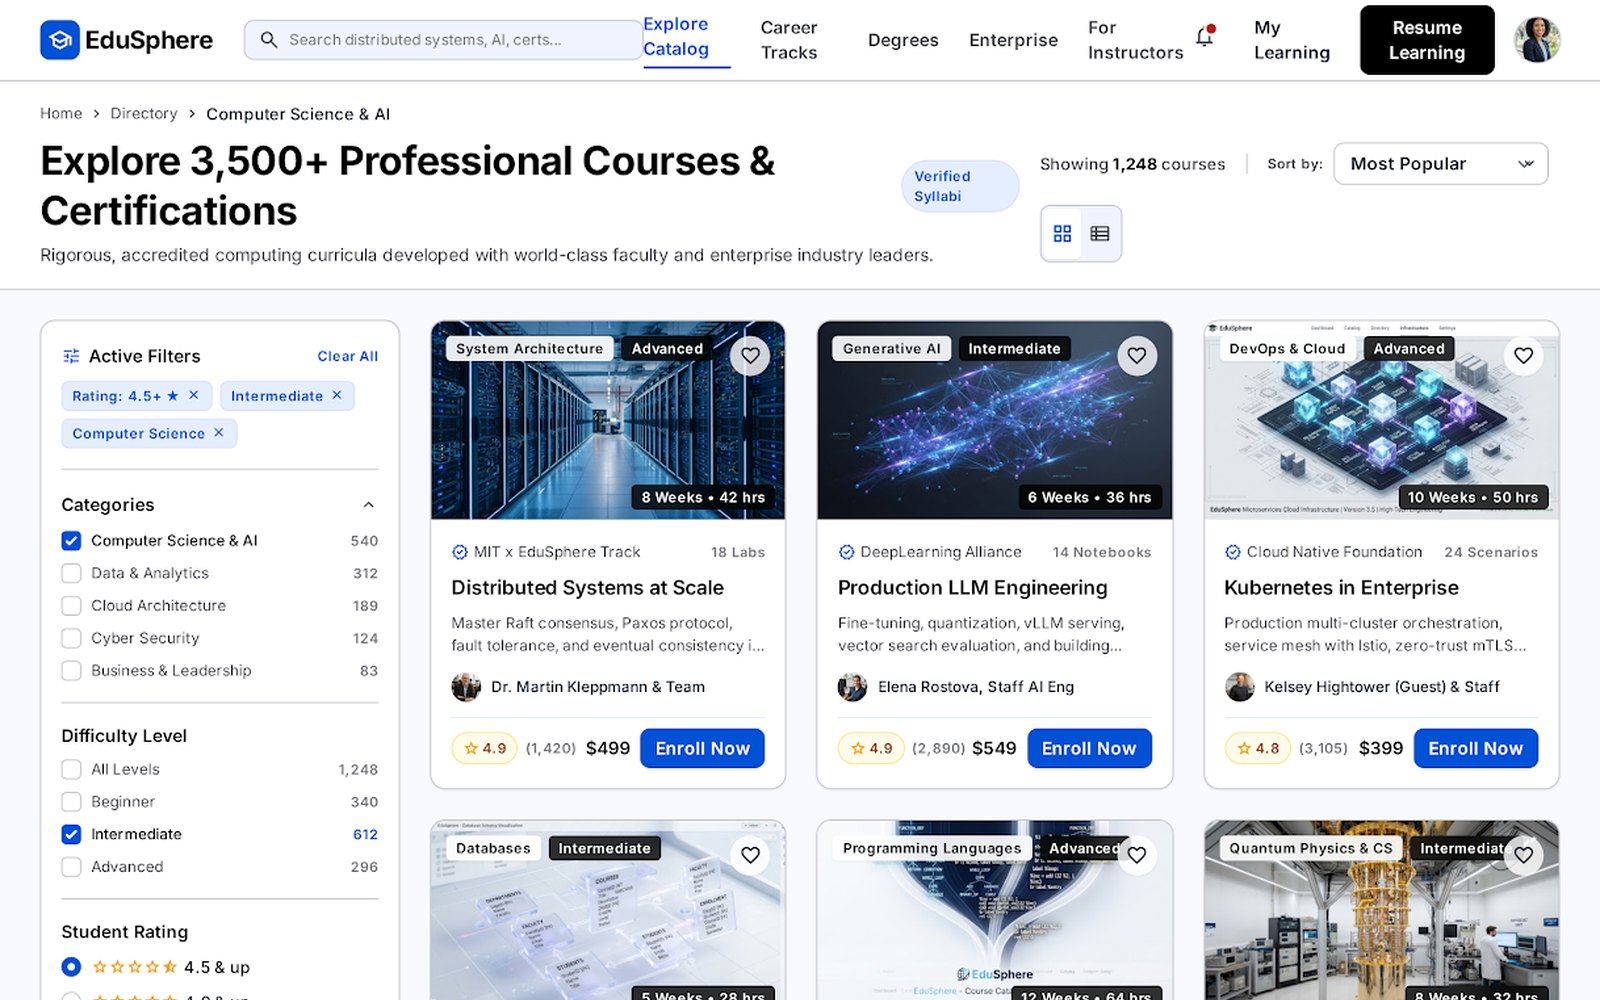Favorite the Distributed Systems at Scale course

click(750, 355)
